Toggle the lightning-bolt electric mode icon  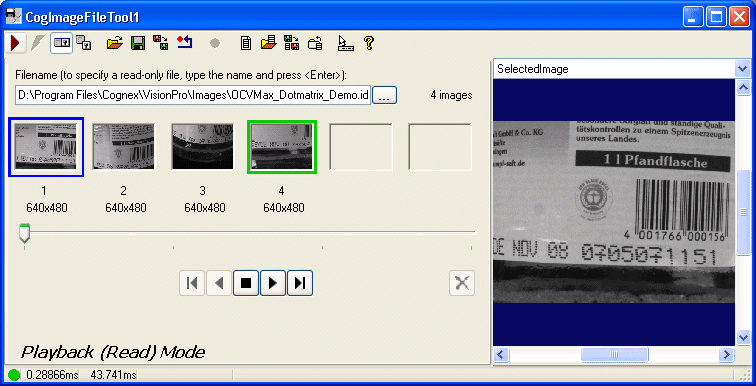click(37, 43)
